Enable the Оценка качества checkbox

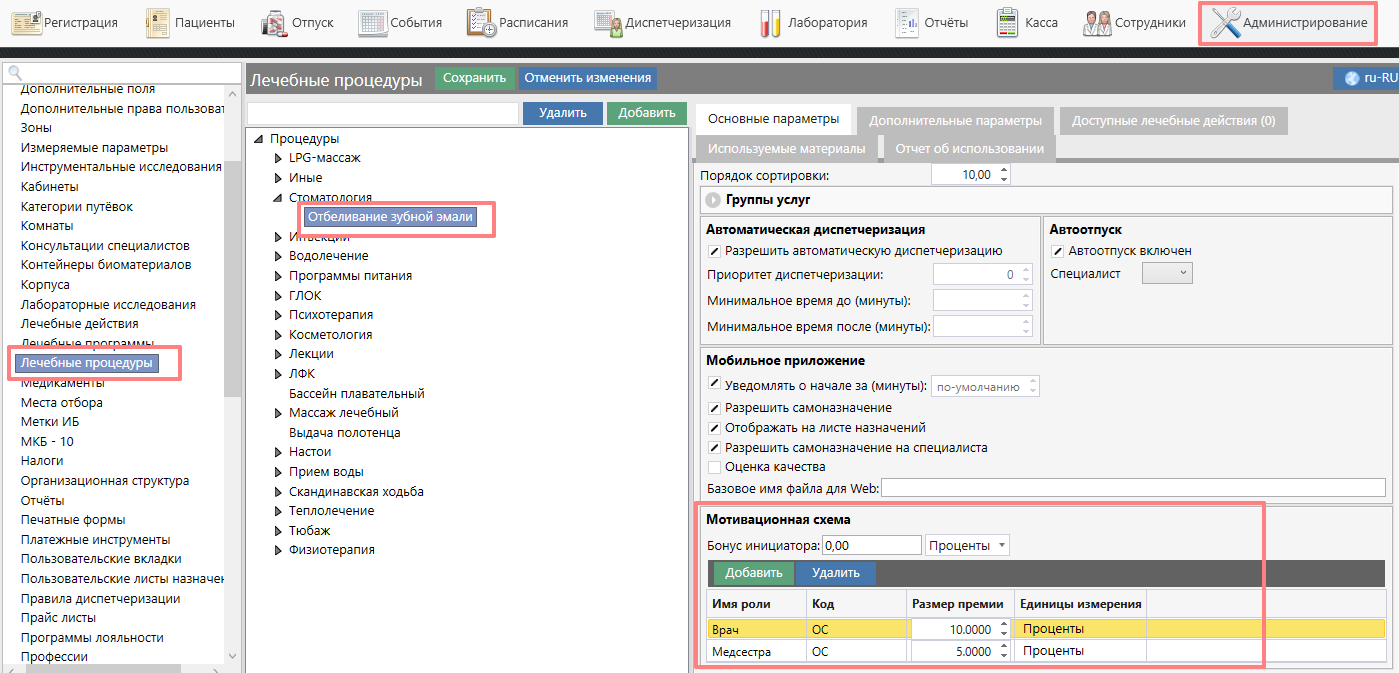coord(714,467)
